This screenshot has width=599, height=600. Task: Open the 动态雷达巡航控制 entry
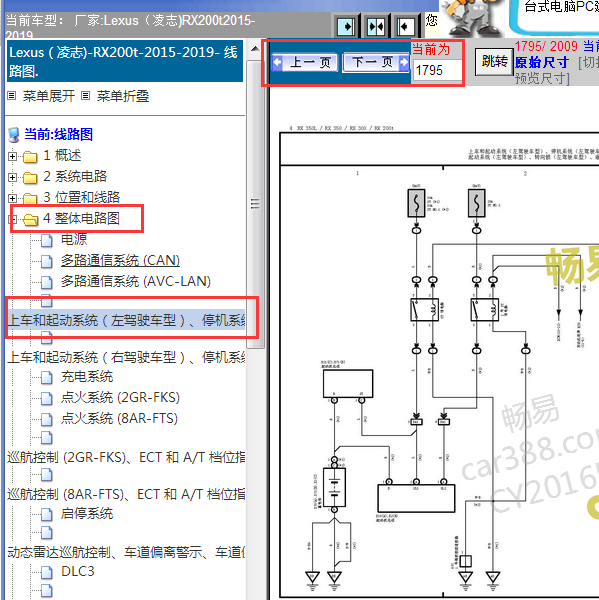click(x=127, y=553)
